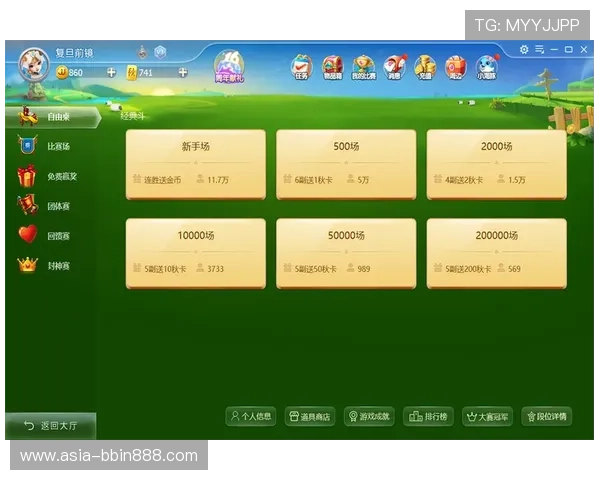Viewport: 600px width, 480px height.
Task: Open the 排行榜 leaderboard button
Action: (428, 416)
